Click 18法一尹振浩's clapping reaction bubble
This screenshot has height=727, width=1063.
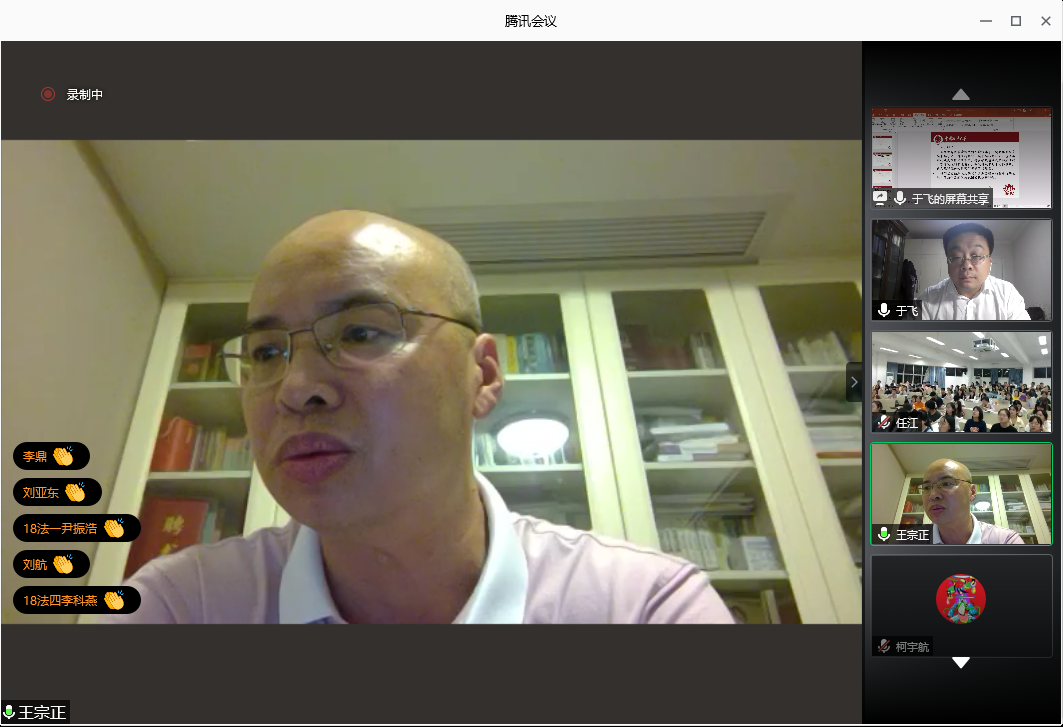(76, 528)
